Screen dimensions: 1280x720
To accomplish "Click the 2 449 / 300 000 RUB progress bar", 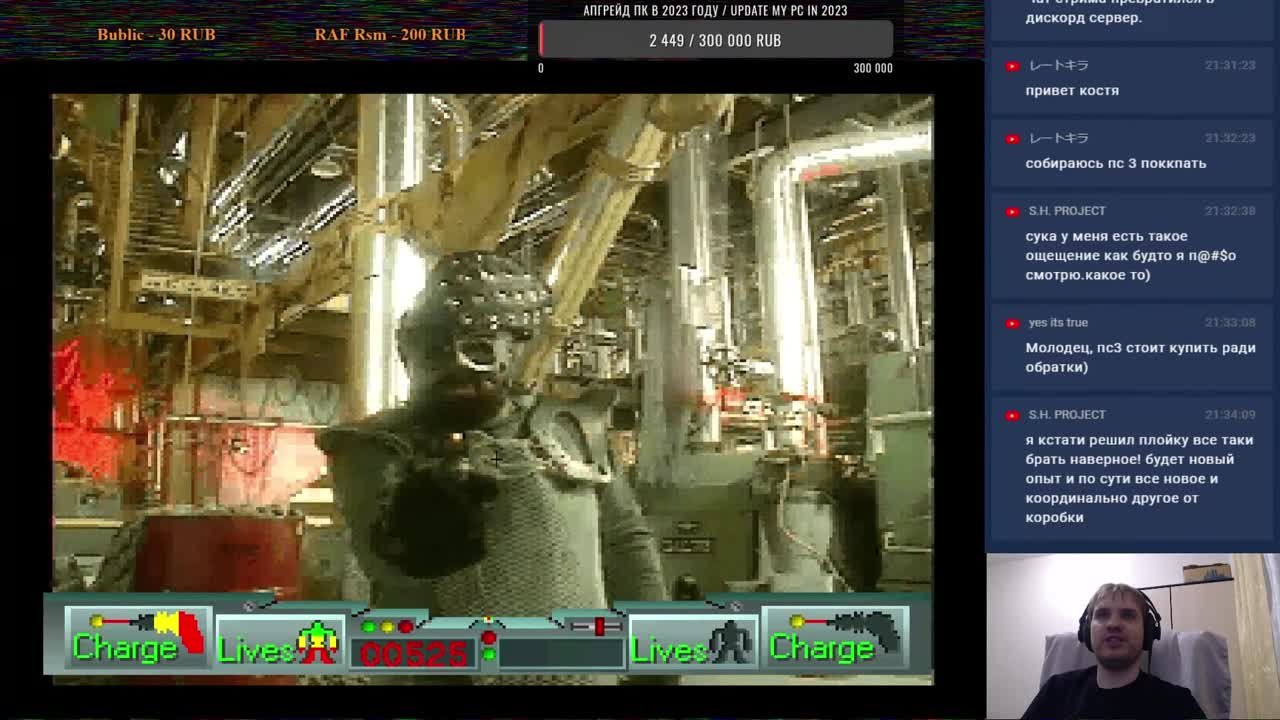I will [x=715, y=40].
